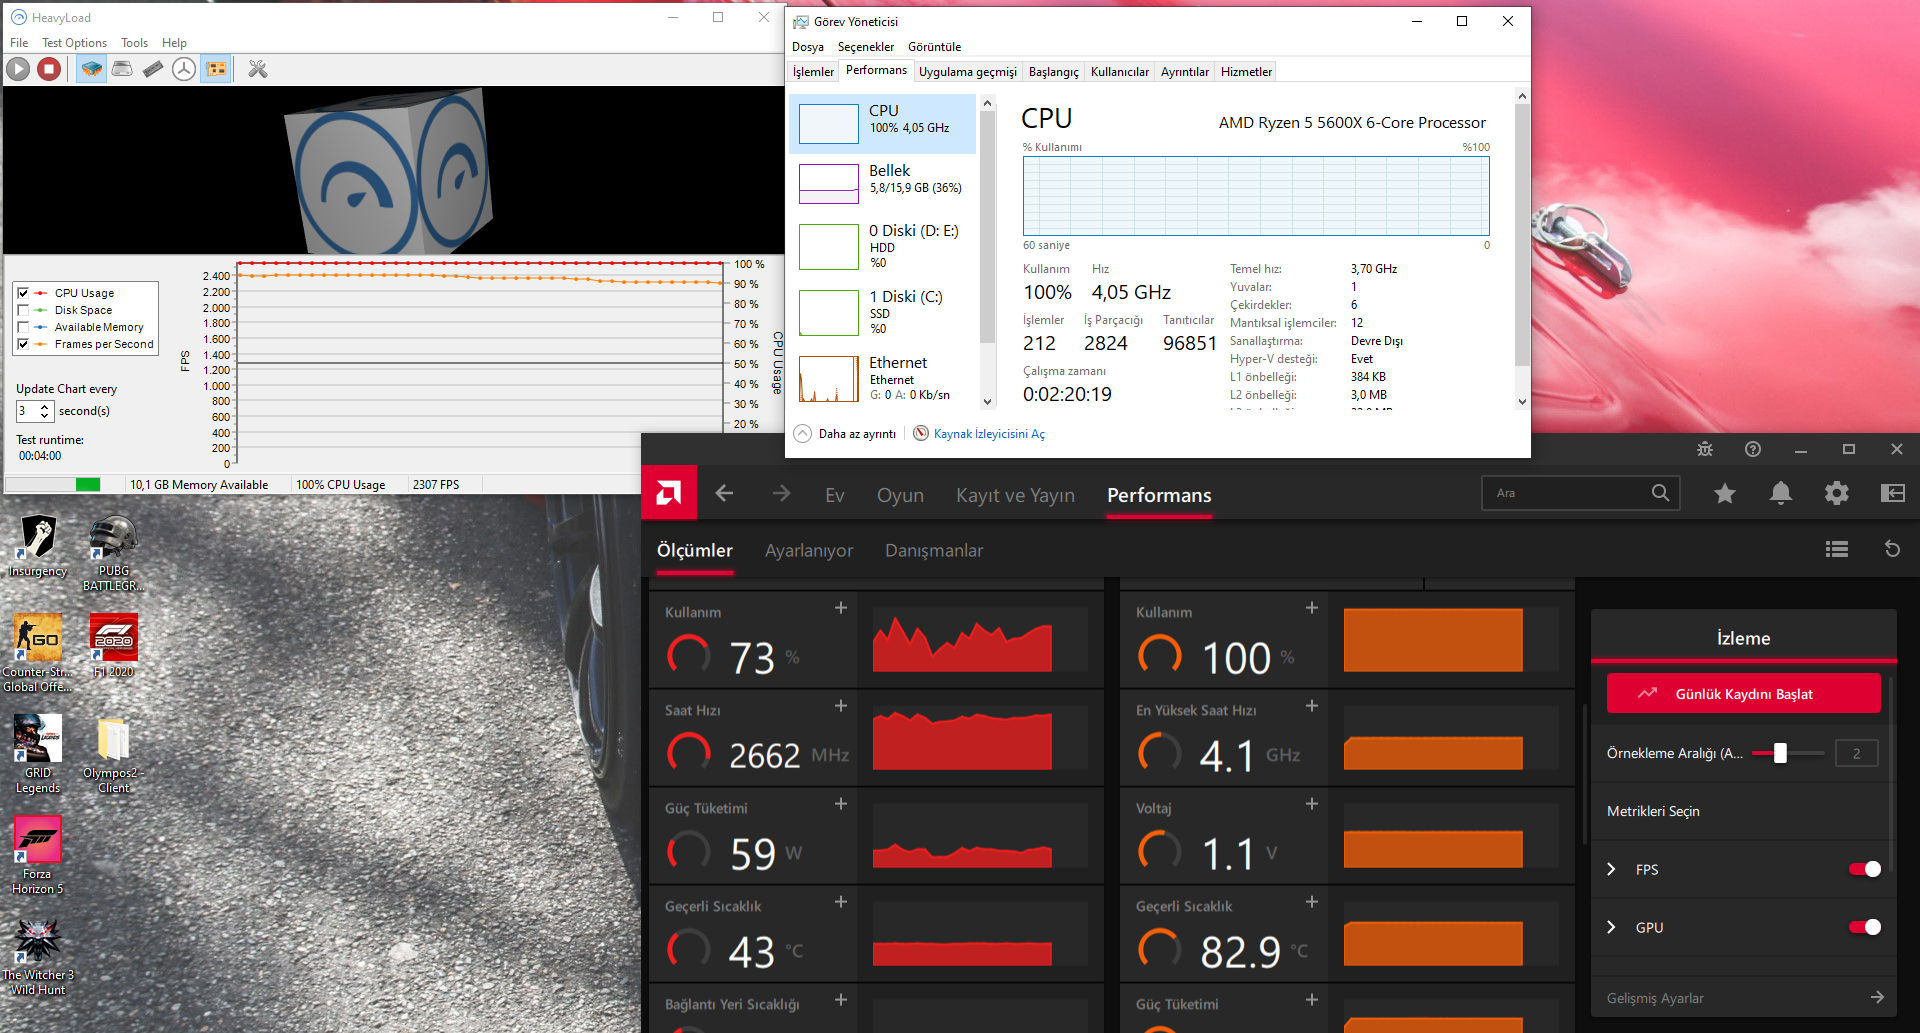Open the bug report icon in Radeon title bar
The image size is (1920, 1033).
[1705, 450]
